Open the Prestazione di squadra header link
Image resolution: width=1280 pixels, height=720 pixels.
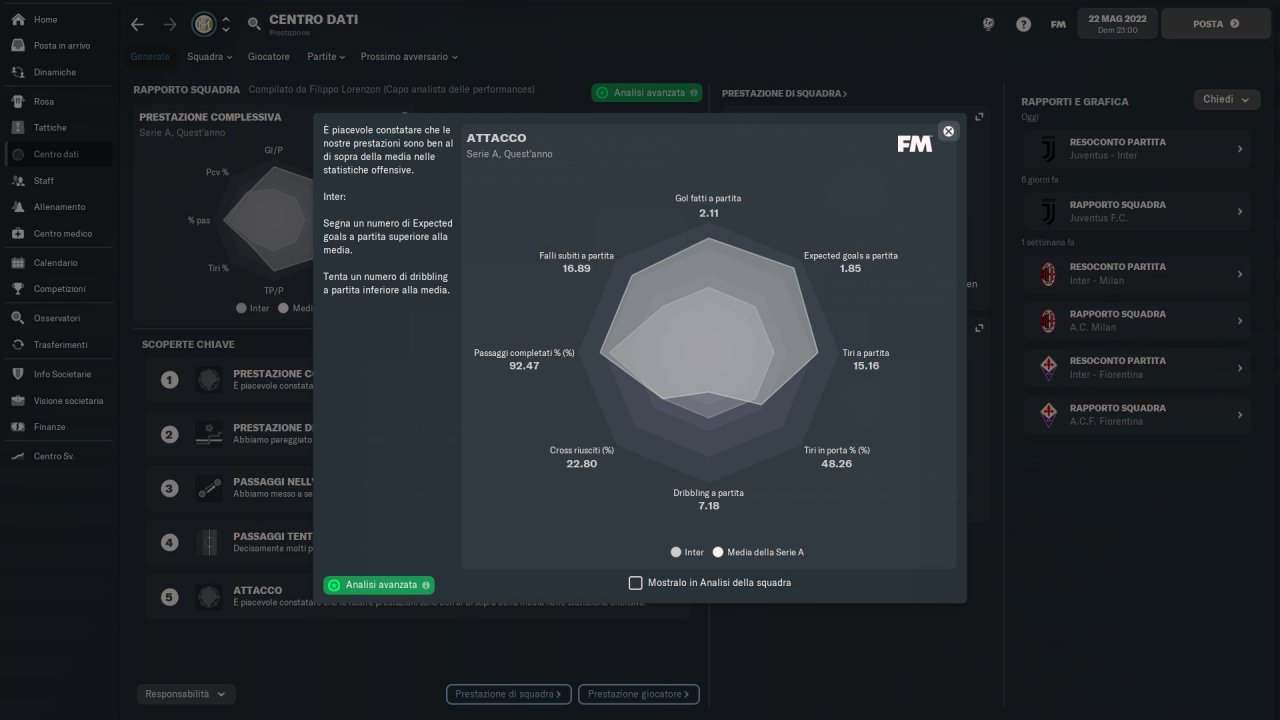point(785,93)
